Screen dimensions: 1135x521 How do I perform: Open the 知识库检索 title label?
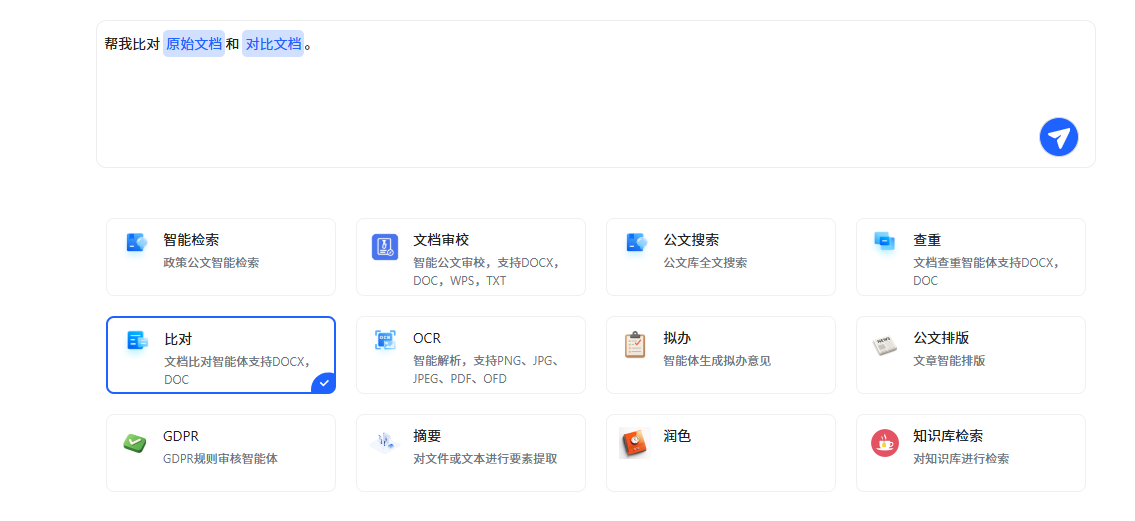click(947, 436)
